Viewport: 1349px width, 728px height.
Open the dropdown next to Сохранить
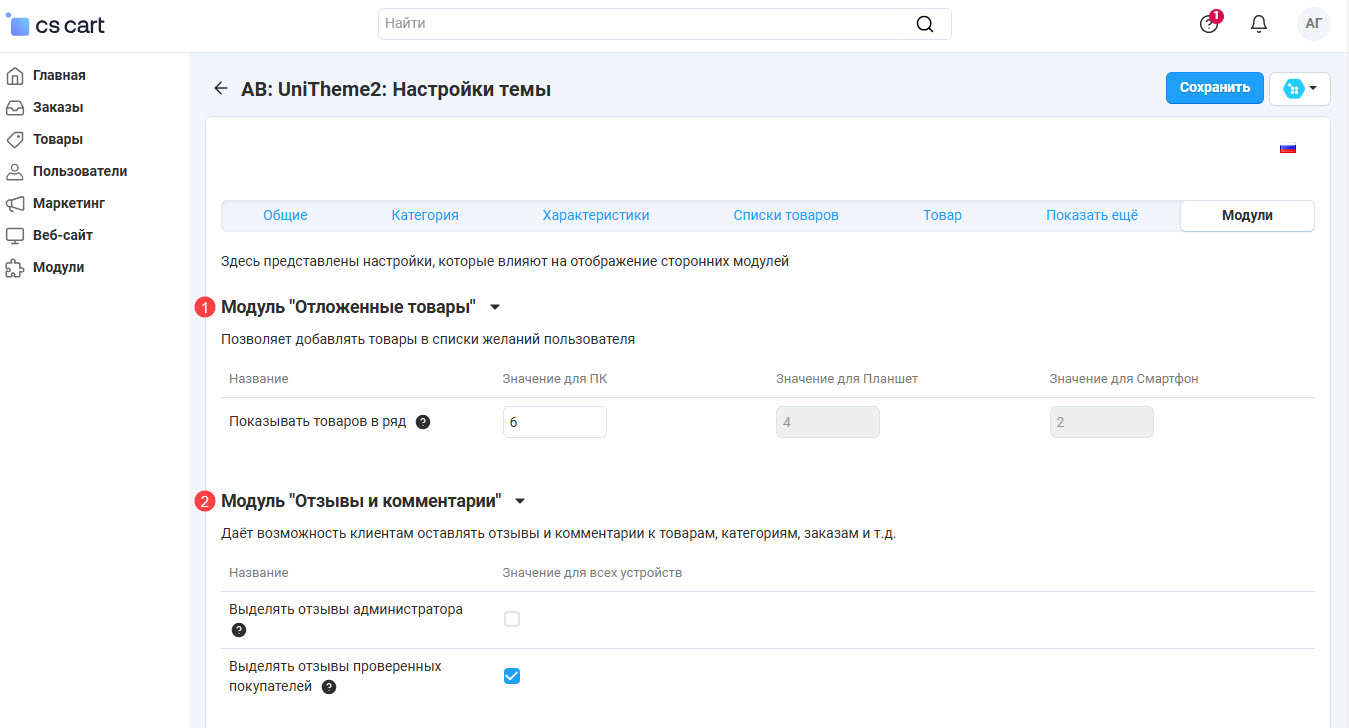point(1300,88)
